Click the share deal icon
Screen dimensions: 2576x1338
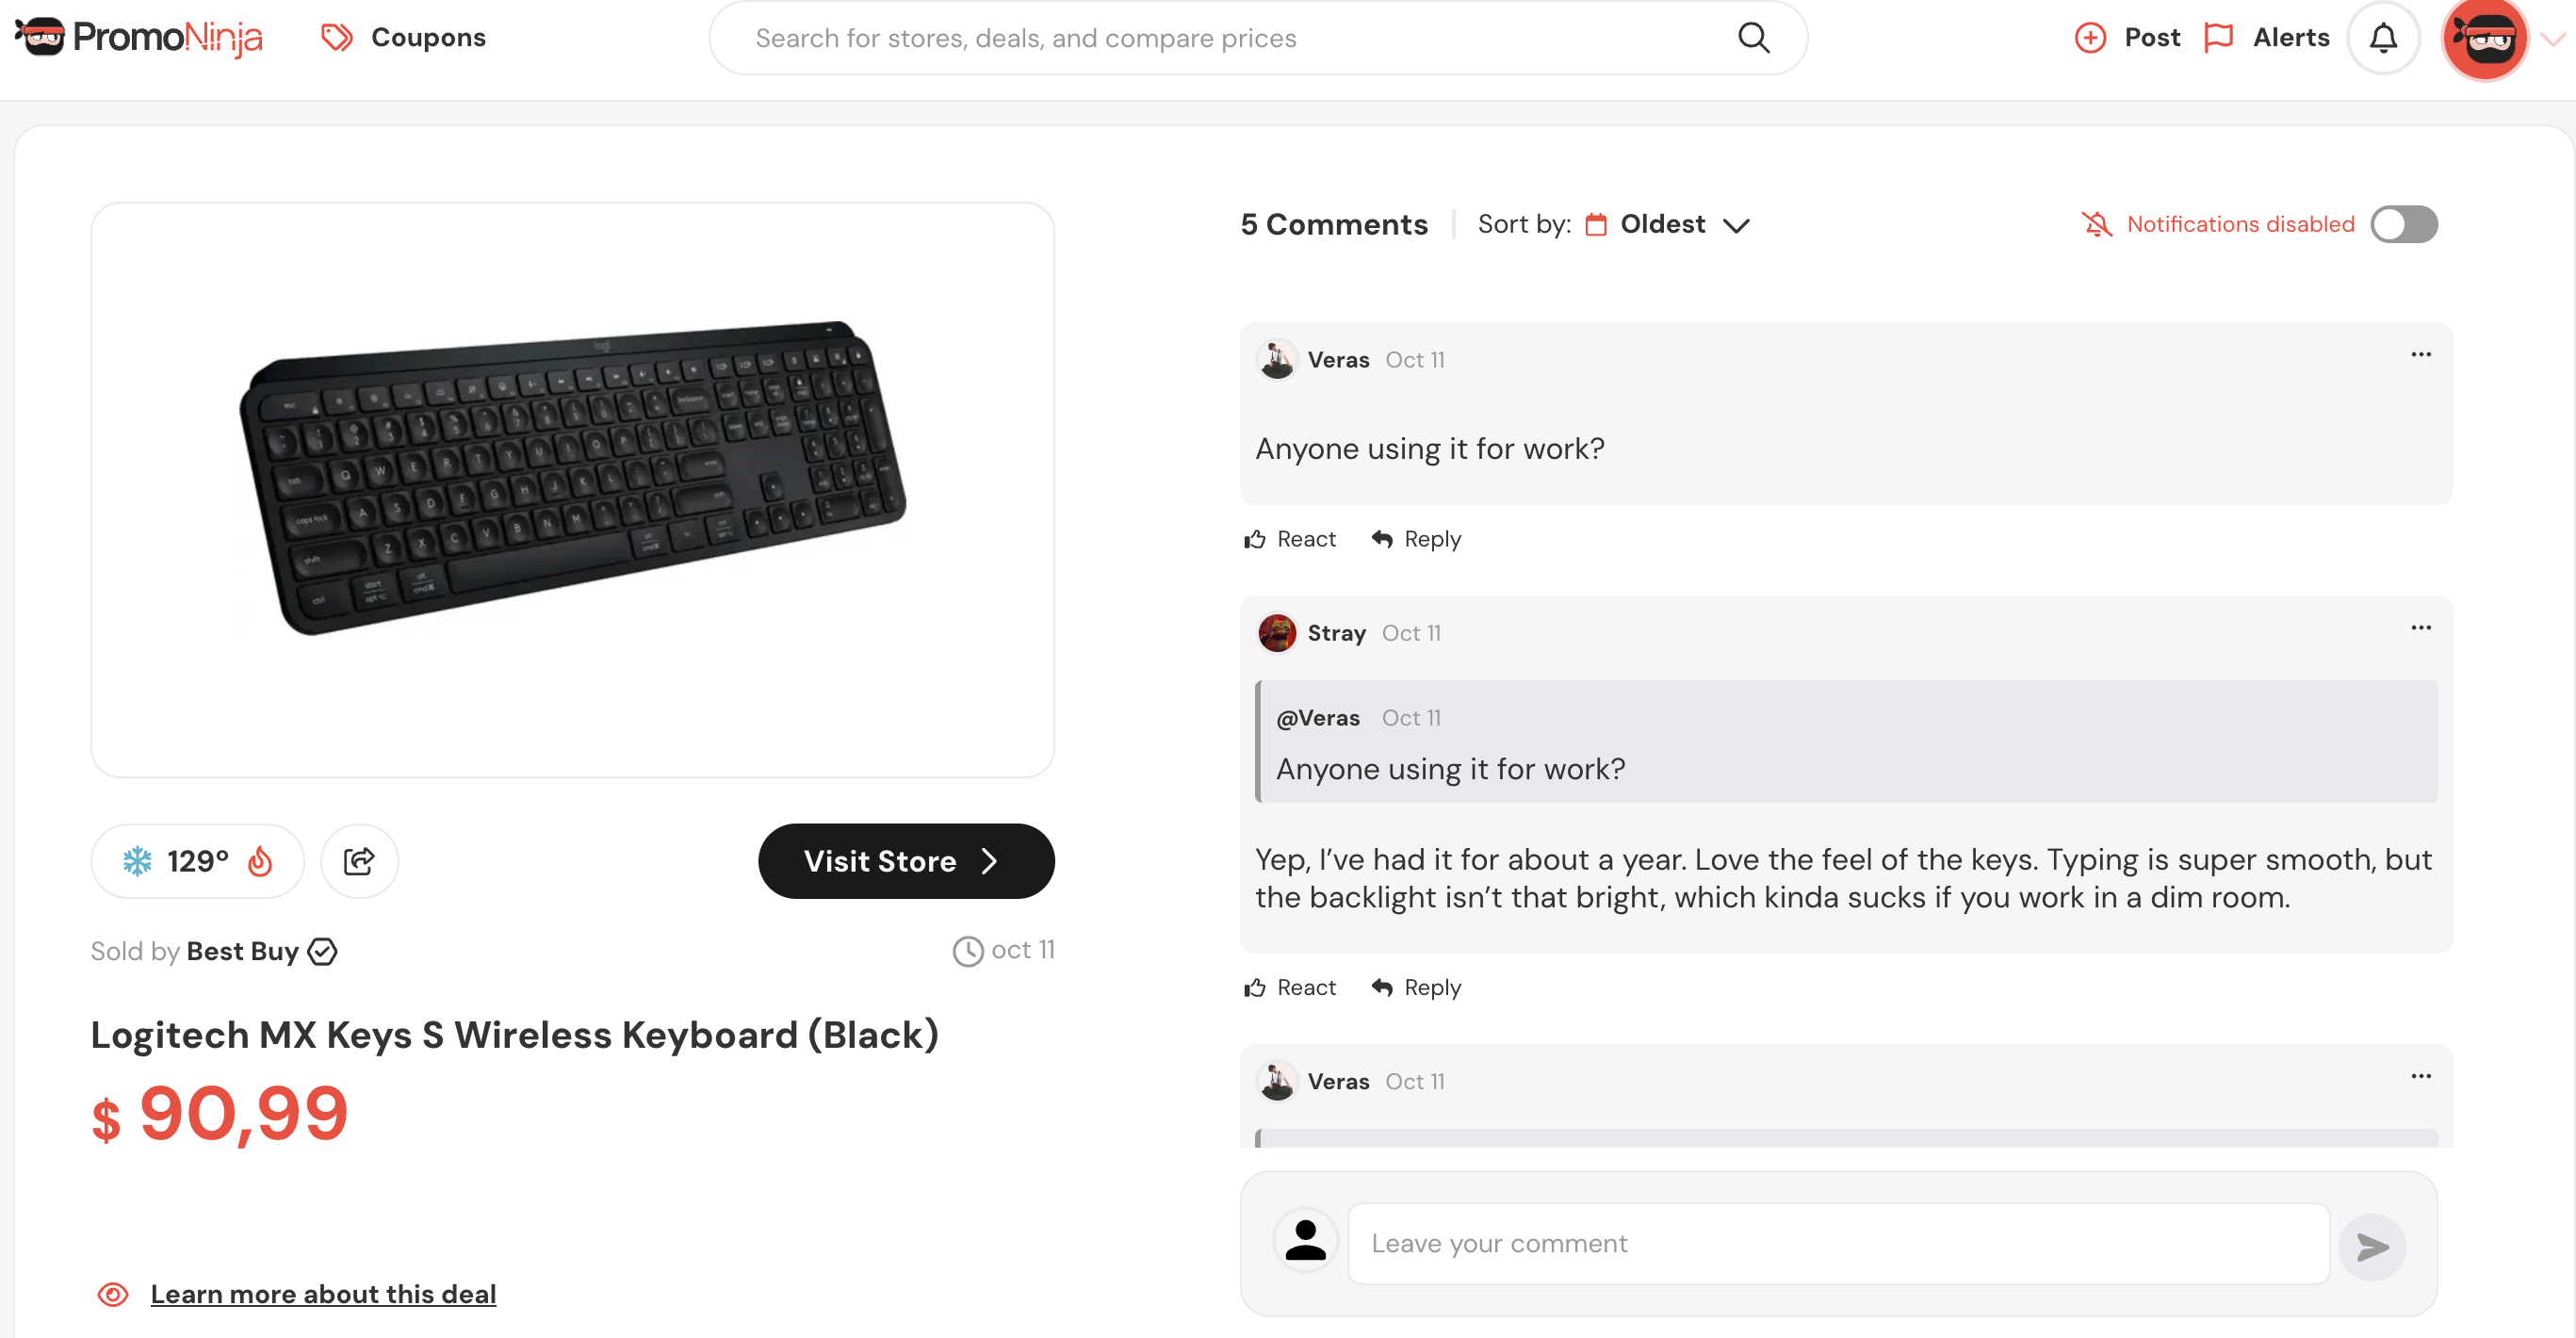pyautogui.click(x=359, y=861)
